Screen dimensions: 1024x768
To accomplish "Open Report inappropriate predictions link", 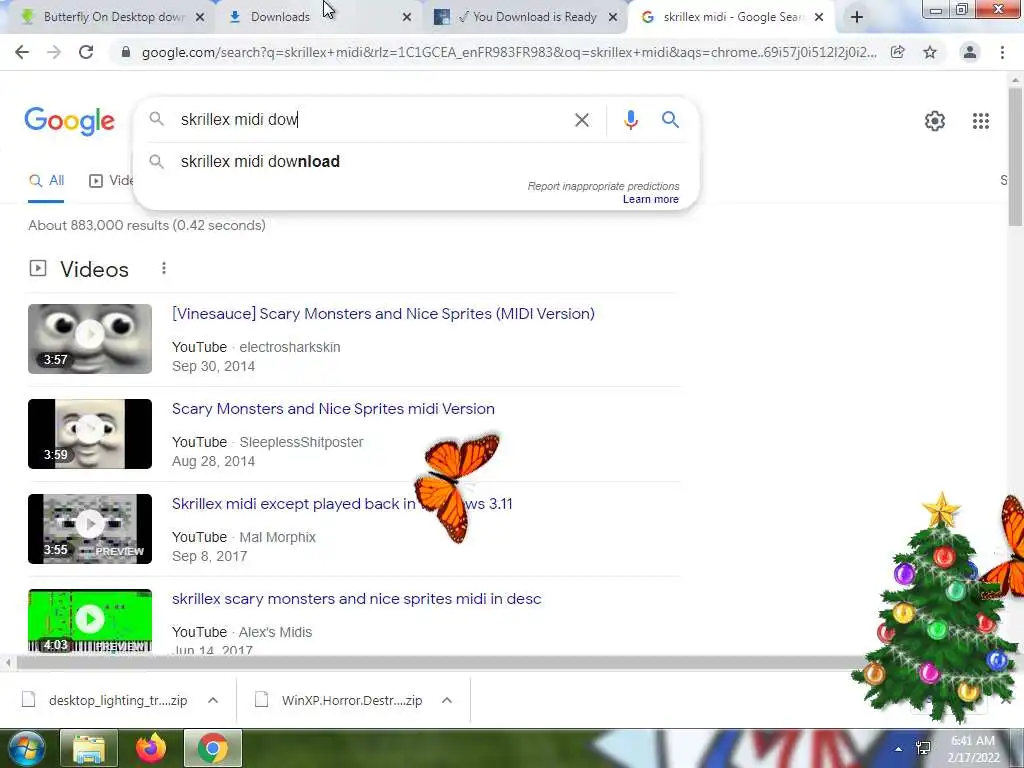I will point(603,186).
